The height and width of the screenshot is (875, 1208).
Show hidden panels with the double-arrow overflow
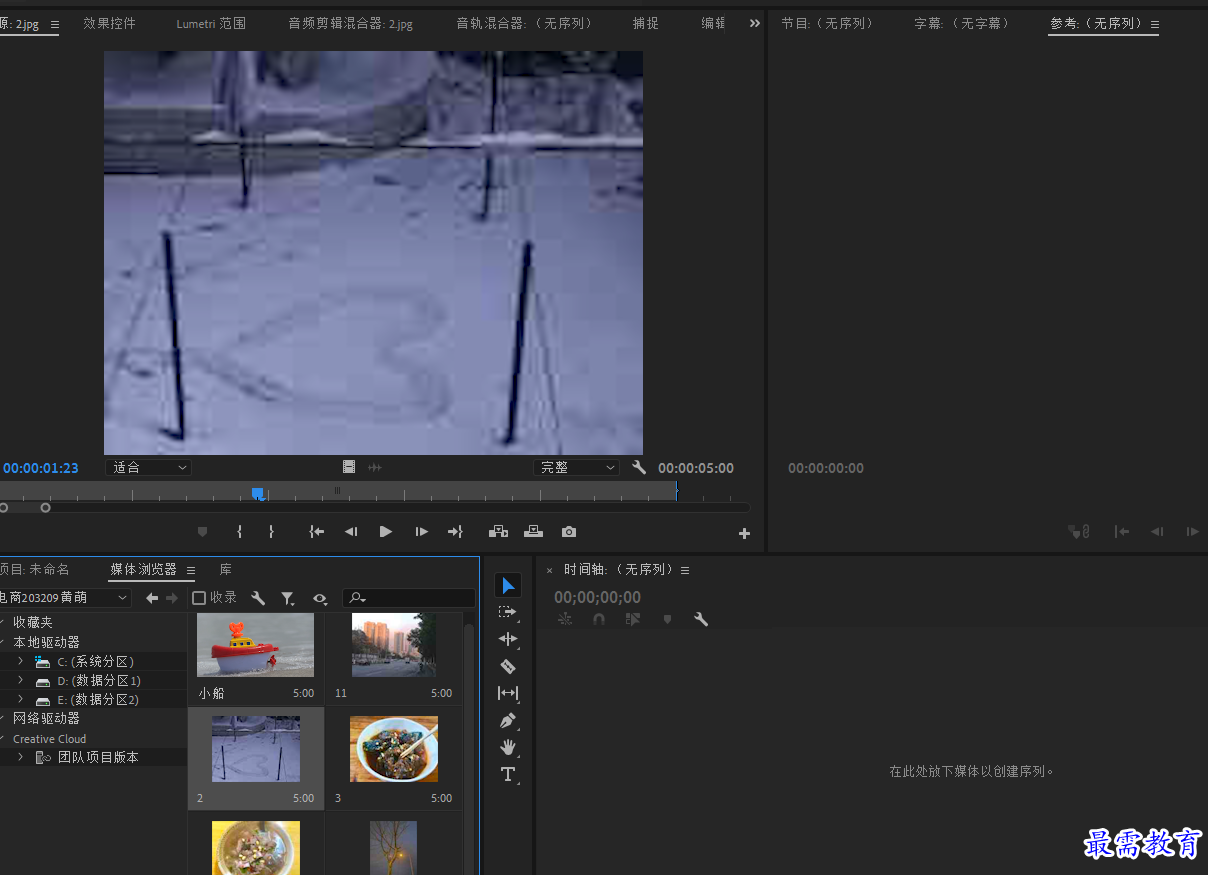point(755,23)
